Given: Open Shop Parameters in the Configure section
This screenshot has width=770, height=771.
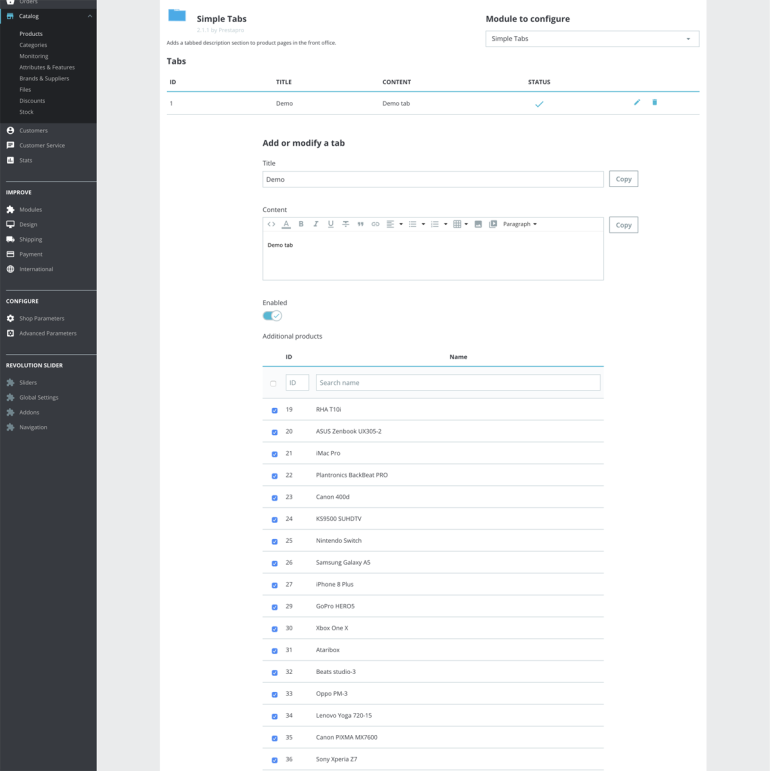Looking at the screenshot, I should click(42, 319).
